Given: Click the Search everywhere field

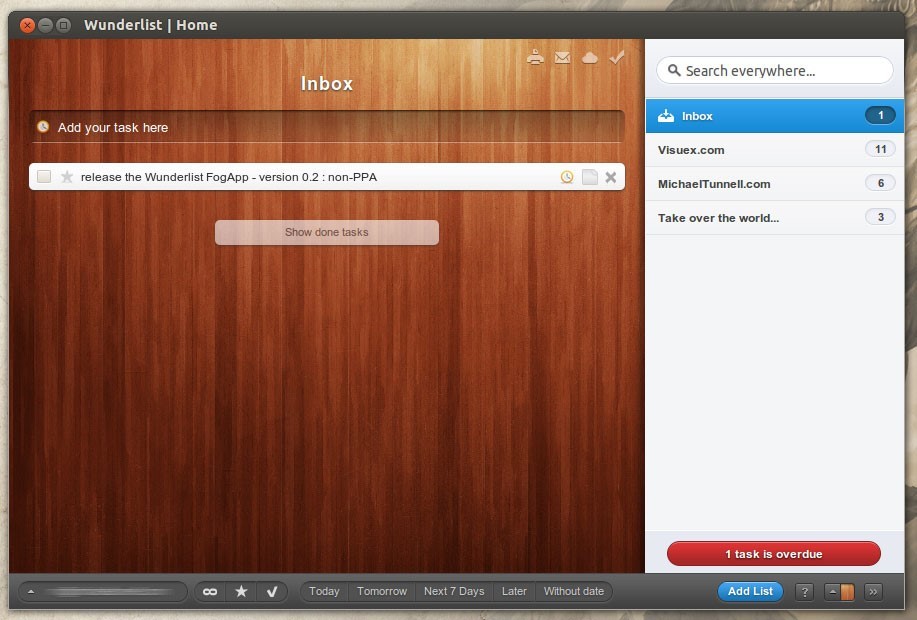Looking at the screenshot, I should tap(775, 70).
